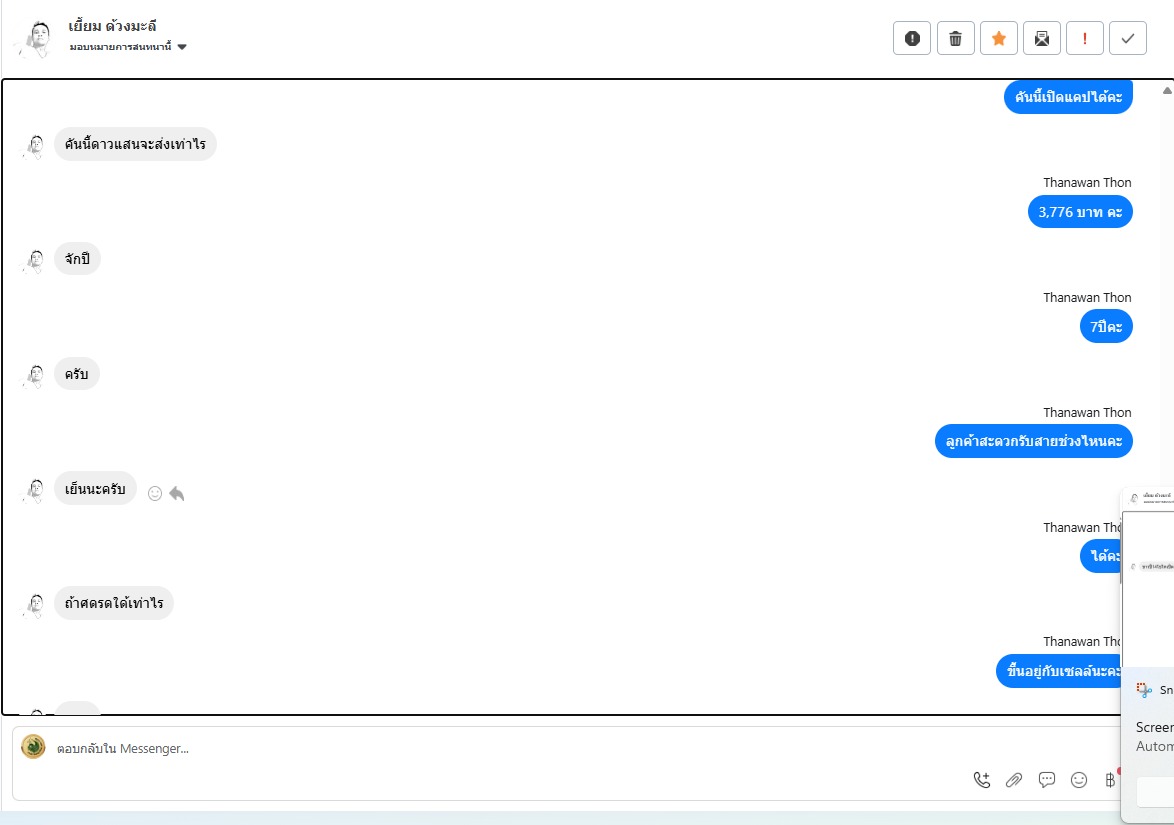Click customer name เยี้ยม ด้วงมะลี
The height and width of the screenshot is (825, 1174).
[x=113, y=26]
